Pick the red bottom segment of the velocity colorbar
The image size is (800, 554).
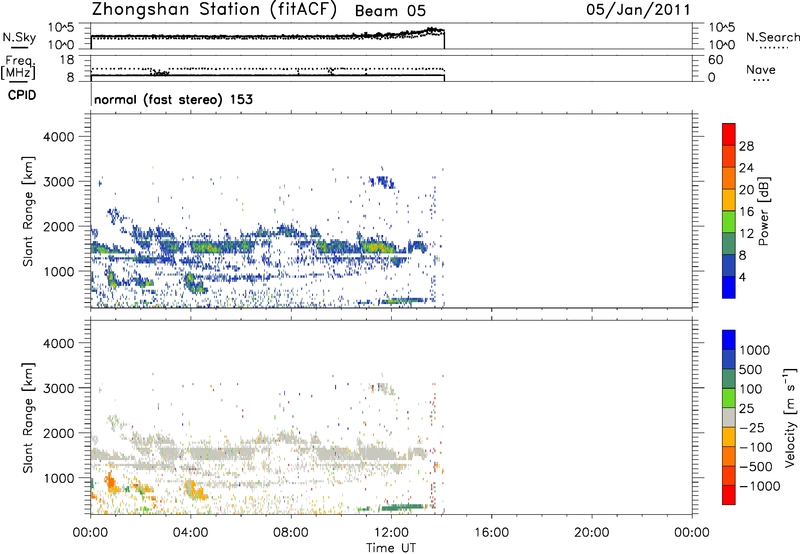[x=729, y=494]
